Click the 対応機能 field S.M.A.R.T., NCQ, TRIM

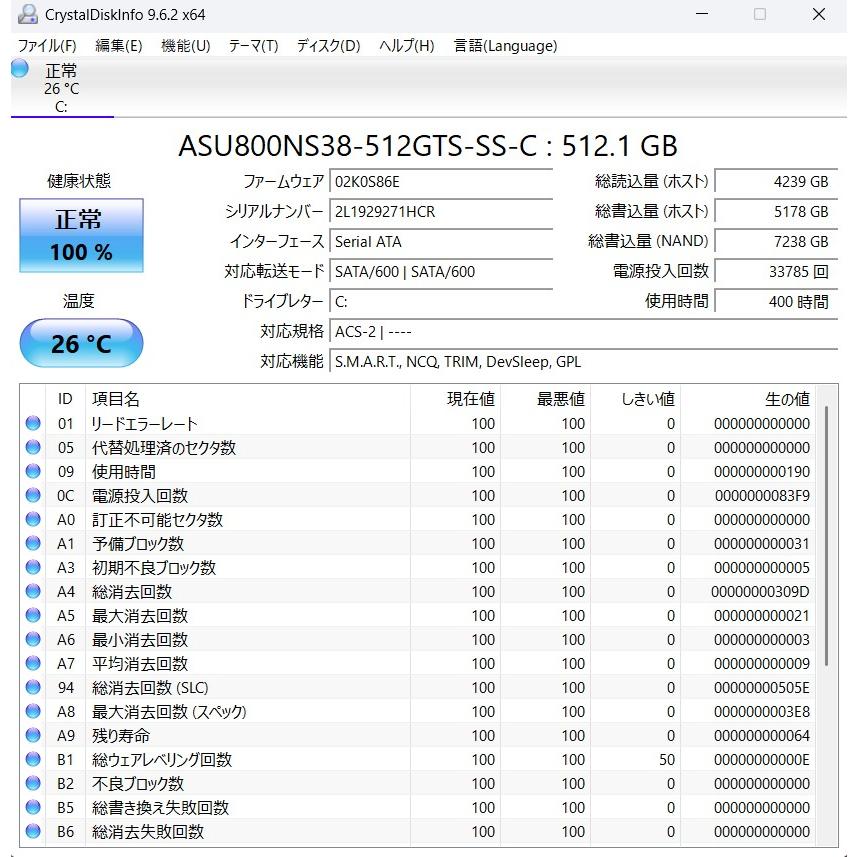[x=584, y=362]
